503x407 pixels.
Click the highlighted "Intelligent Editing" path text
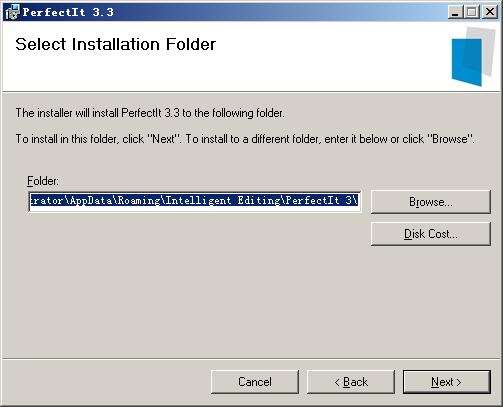tap(223, 201)
